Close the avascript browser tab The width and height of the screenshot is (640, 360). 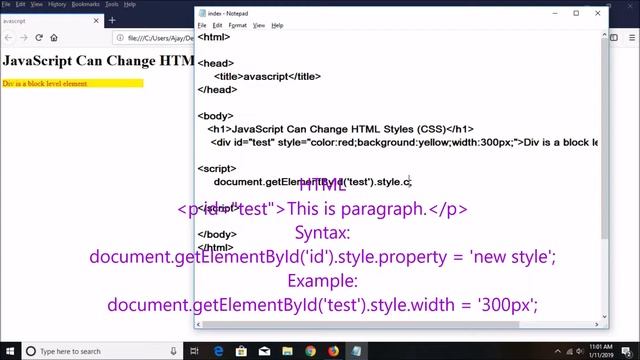pos(96,20)
